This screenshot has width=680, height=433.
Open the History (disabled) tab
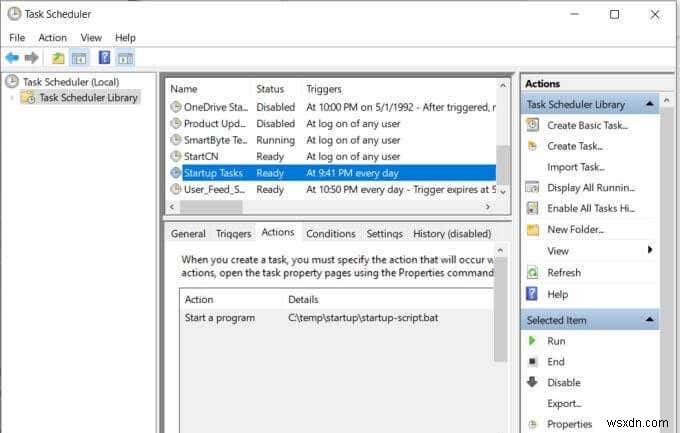[x=452, y=233]
